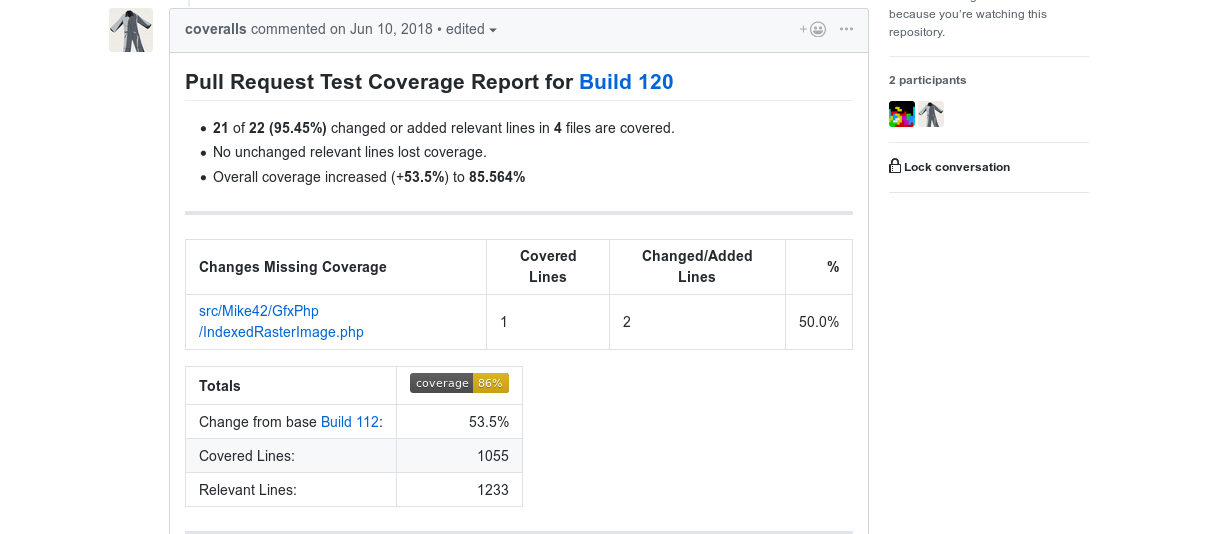The image size is (1227, 534).
Task: Open the Build 112 base link
Action: coord(349,422)
